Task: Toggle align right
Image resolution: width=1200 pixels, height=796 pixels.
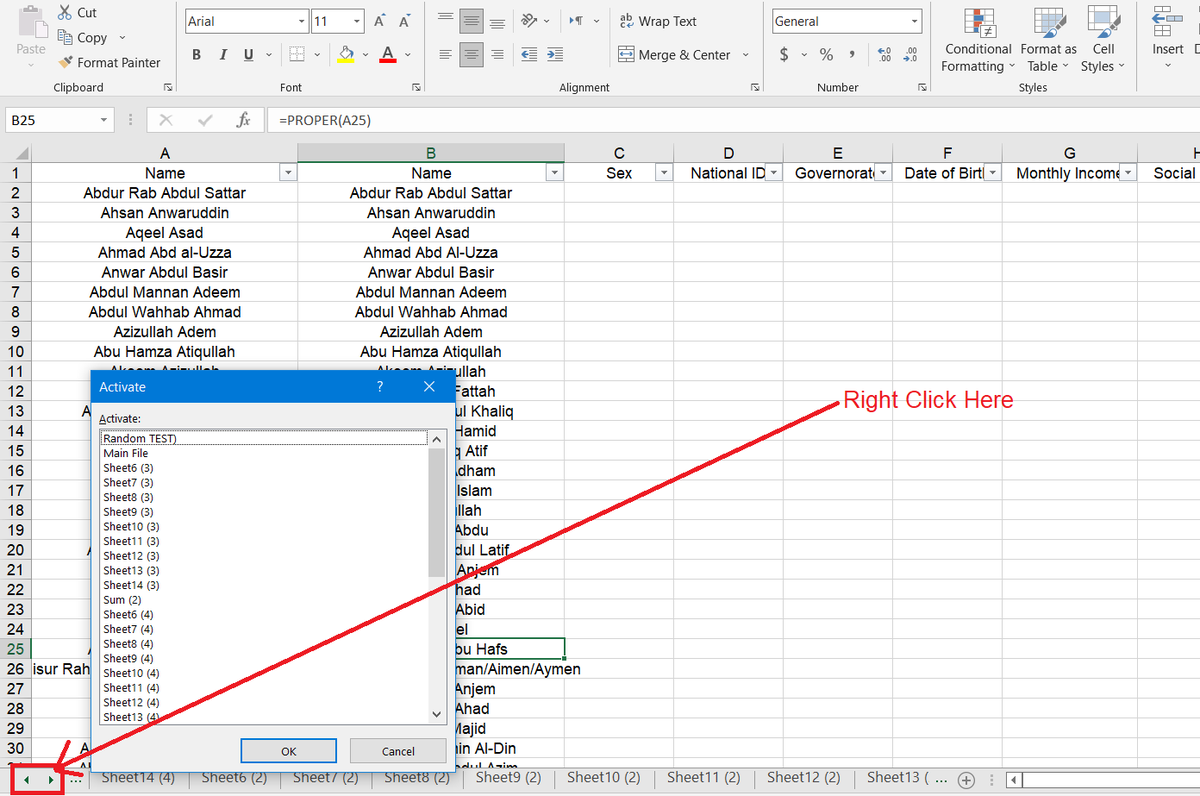Action: click(x=497, y=55)
